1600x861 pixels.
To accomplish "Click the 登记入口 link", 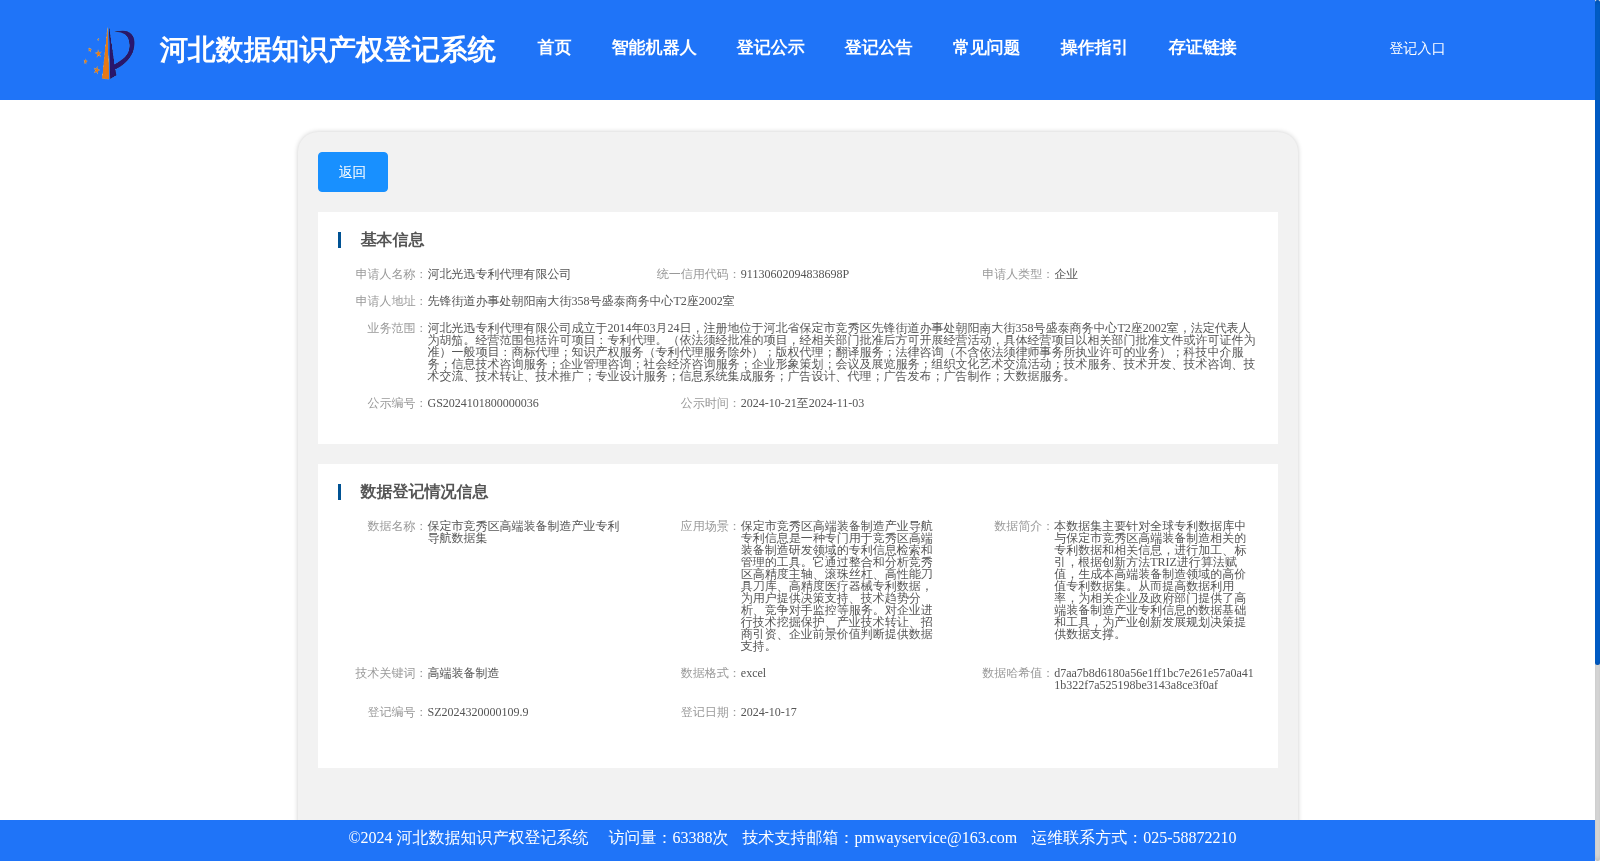I will tap(1417, 48).
